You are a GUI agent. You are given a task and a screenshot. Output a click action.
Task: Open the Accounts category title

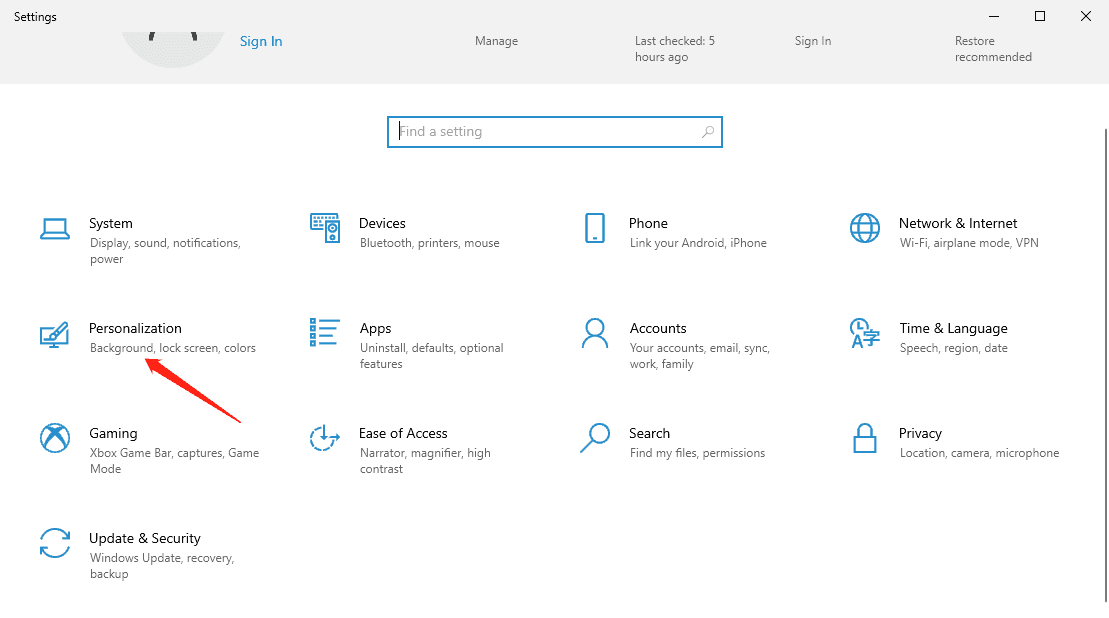[658, 328]
